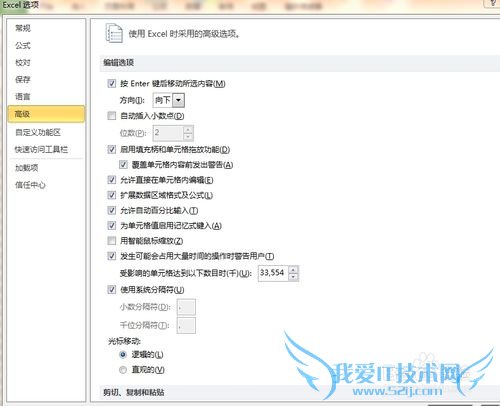Viewport: 500px width, 406px height.
Task: Click the 小数分隔符 input box
Action: point(186,307)
